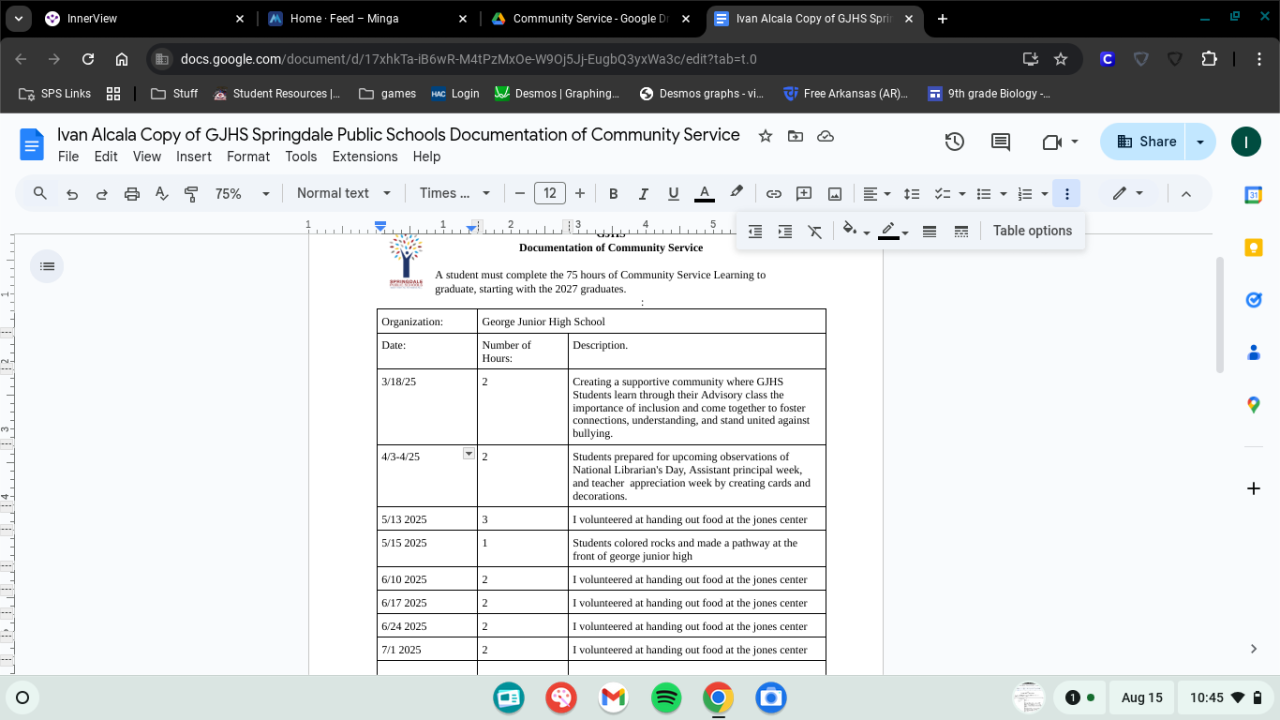The height and width of the screenshot is (720, 1280).
Task: Open the text color picker
Action: pos(704,194)
